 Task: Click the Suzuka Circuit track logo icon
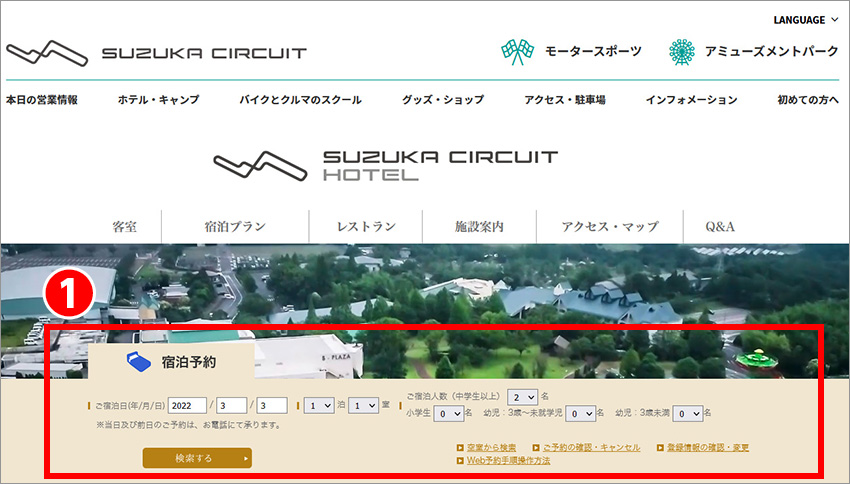pos(47,53)
